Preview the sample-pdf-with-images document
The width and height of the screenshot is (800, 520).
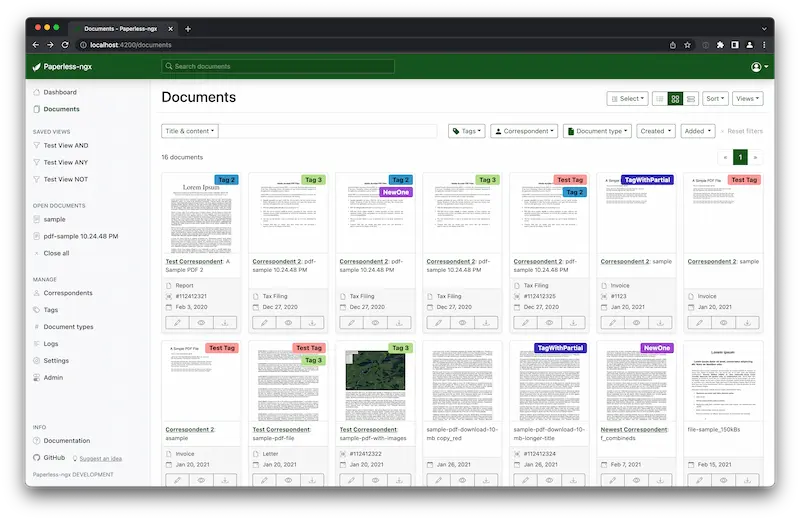click(x=375, y=480)
